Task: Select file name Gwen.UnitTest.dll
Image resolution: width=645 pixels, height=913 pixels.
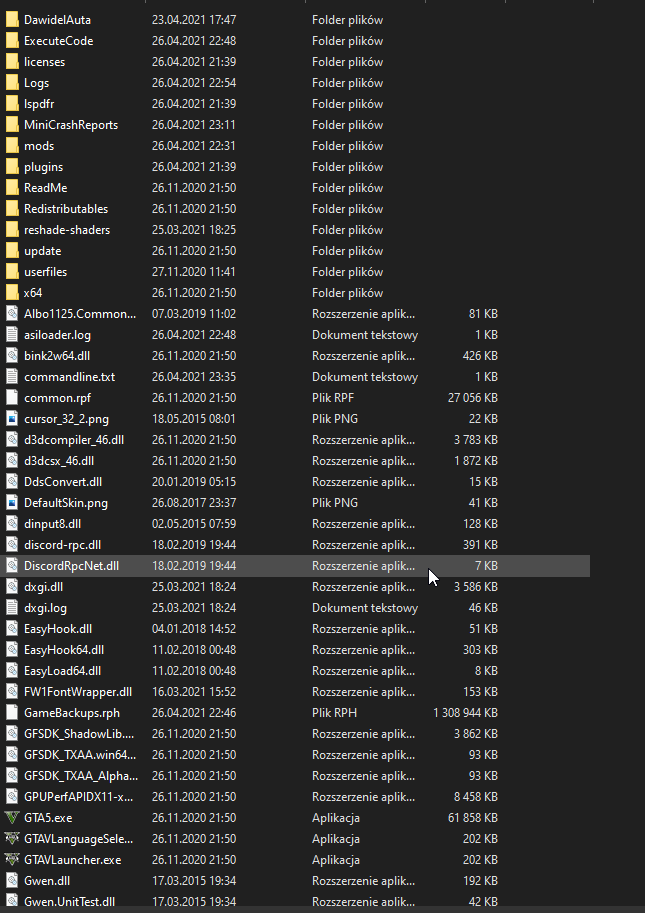Action: click(x=69, y=901)
